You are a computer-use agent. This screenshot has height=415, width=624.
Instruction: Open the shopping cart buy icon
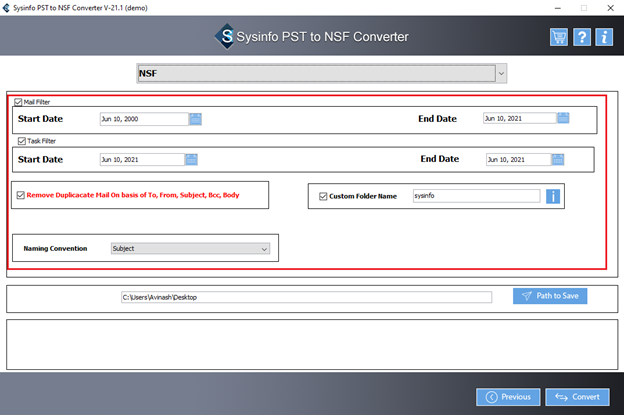[x=559, y=37]
